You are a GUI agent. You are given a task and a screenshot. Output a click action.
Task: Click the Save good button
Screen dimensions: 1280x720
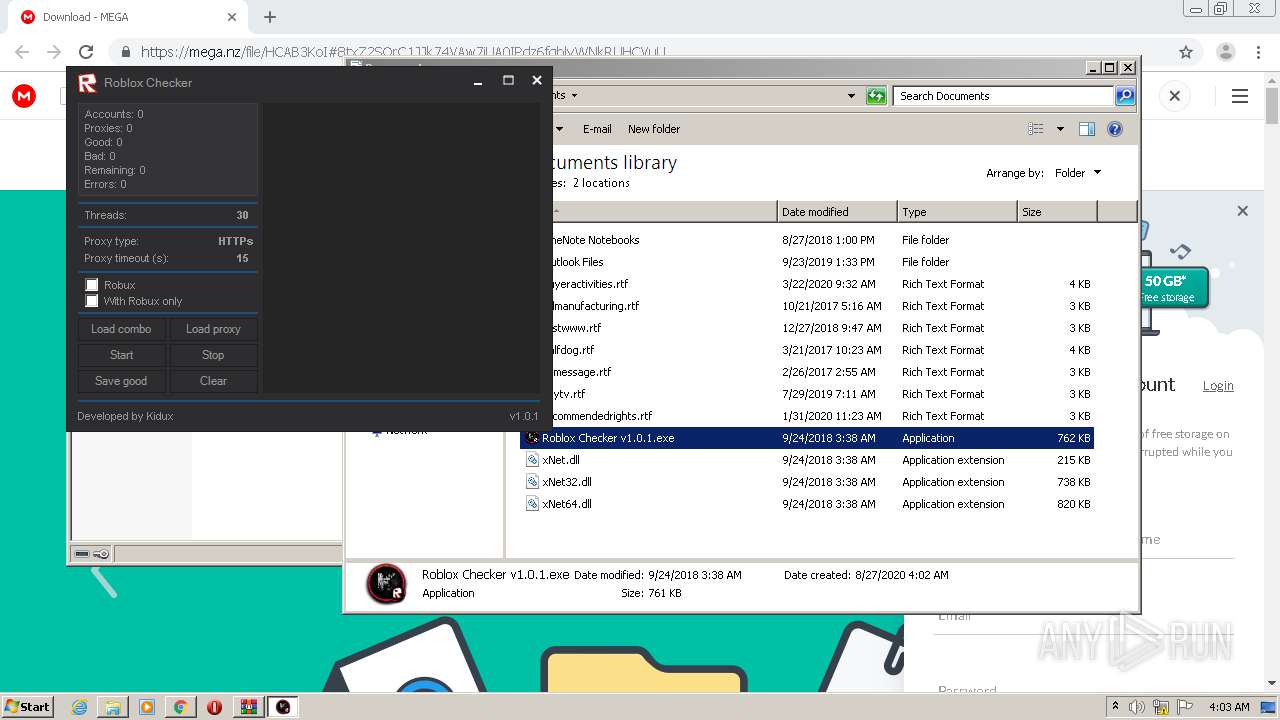[x=121, y=381]
